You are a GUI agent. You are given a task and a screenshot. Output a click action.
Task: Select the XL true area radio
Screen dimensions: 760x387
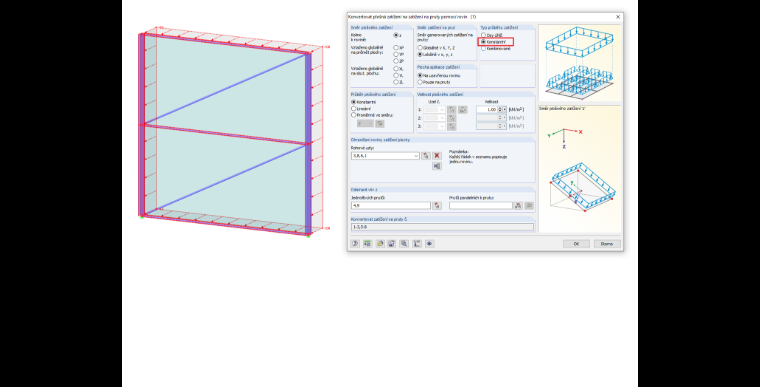point(396,69)
